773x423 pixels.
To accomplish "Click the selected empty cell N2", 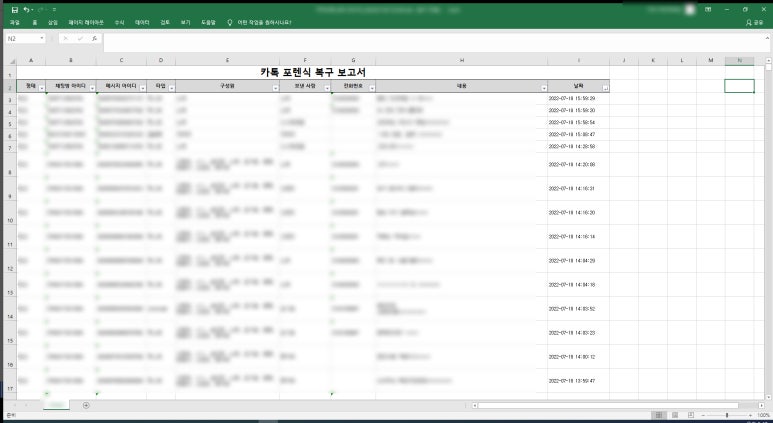I will click(739, 86).
